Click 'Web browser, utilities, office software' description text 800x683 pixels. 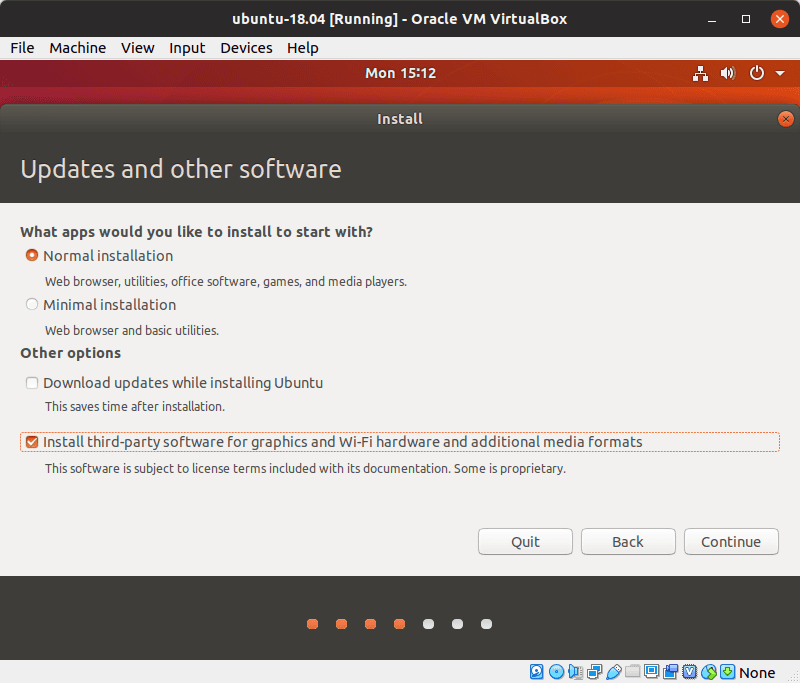tap(226, 282)
